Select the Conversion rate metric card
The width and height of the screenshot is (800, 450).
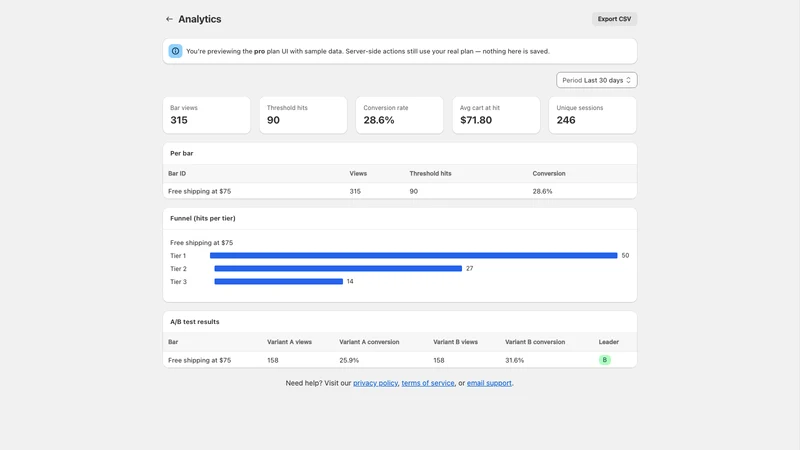tap(399, 115)
